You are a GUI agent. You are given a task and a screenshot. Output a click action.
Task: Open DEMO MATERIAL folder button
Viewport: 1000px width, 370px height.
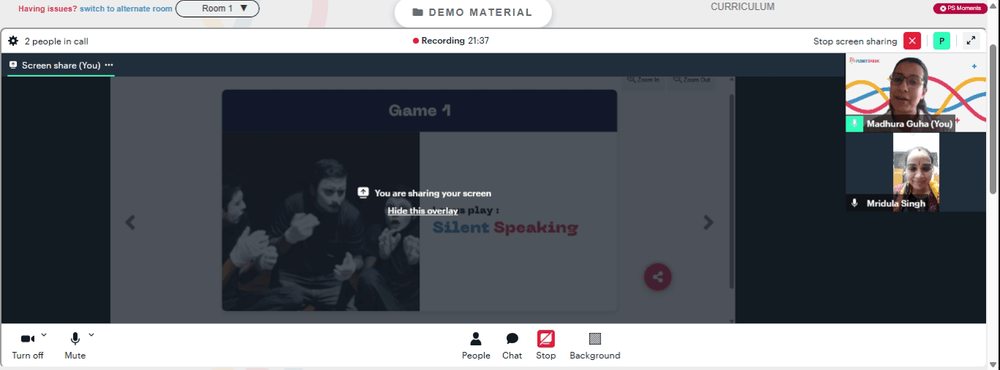pos(473,13)
